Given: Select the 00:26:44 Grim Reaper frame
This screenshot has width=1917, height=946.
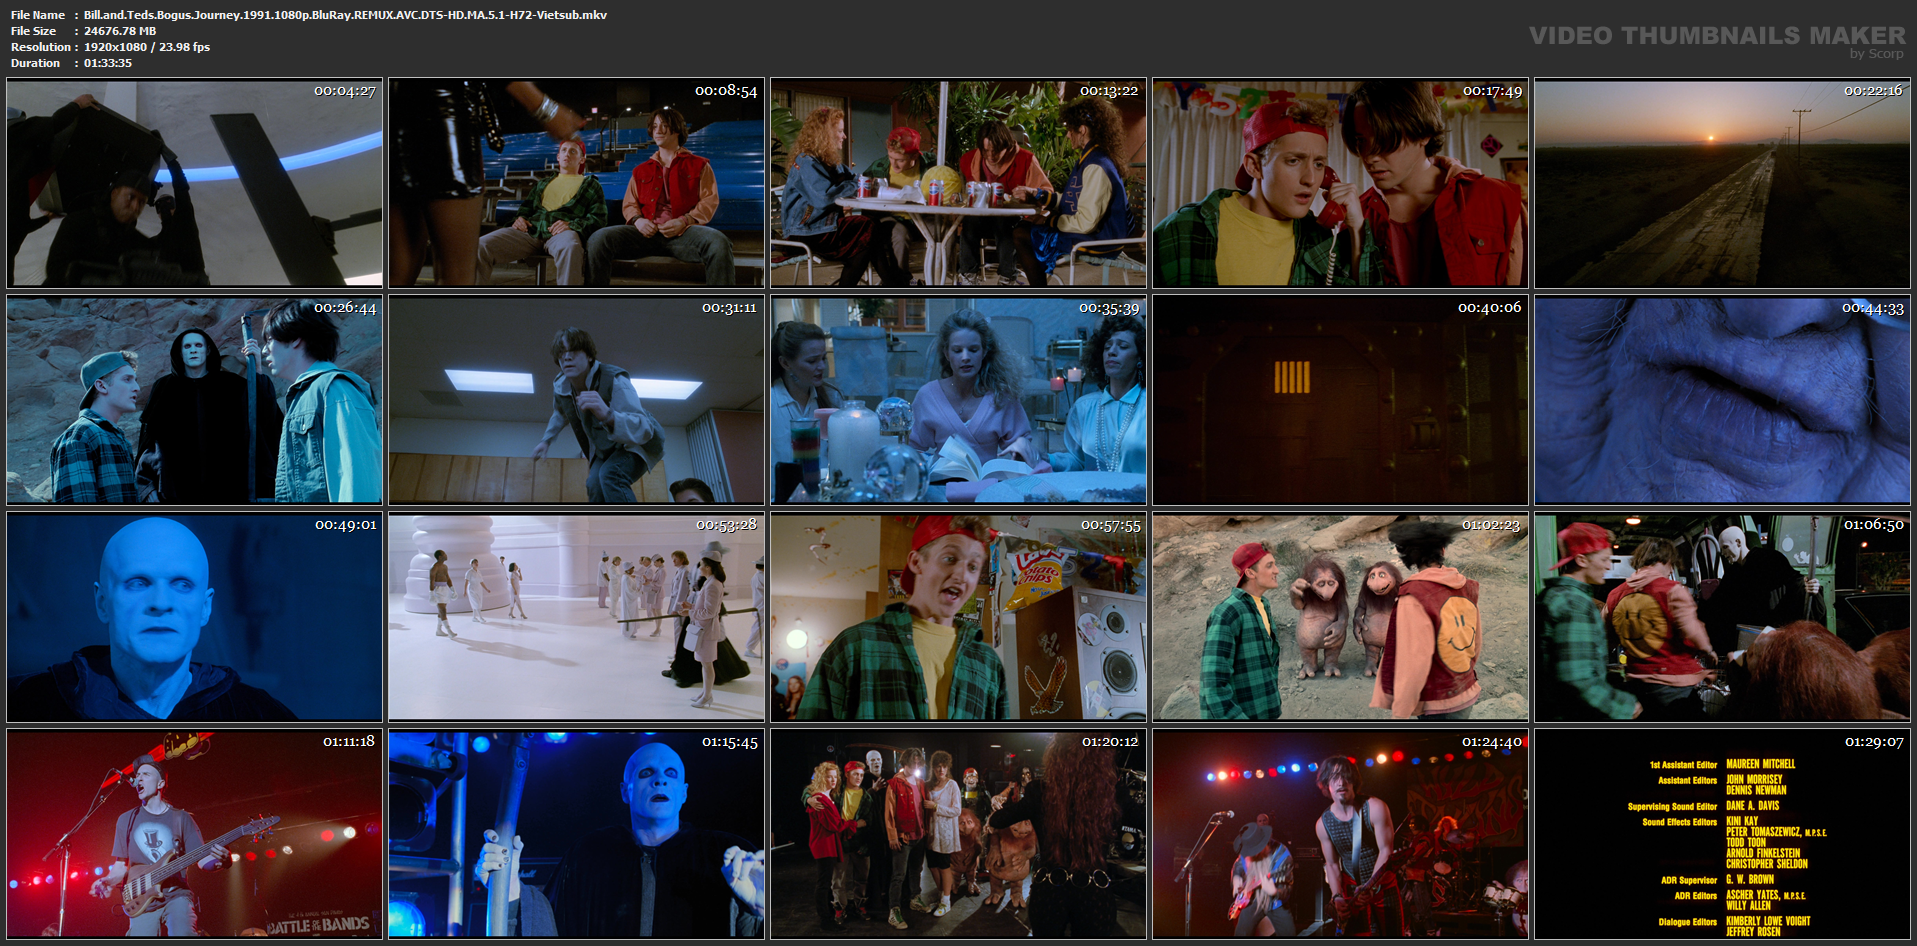Looking at the screenshot, I should [195, 400].
